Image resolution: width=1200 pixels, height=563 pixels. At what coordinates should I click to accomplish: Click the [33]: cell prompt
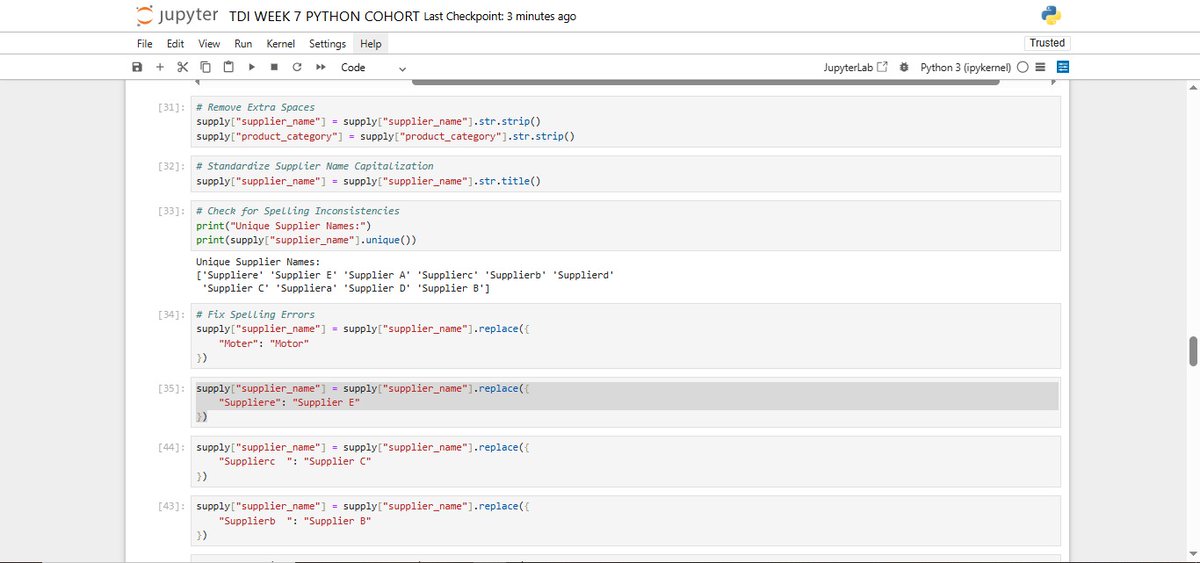pyautogui.click(x=172, y=211)
